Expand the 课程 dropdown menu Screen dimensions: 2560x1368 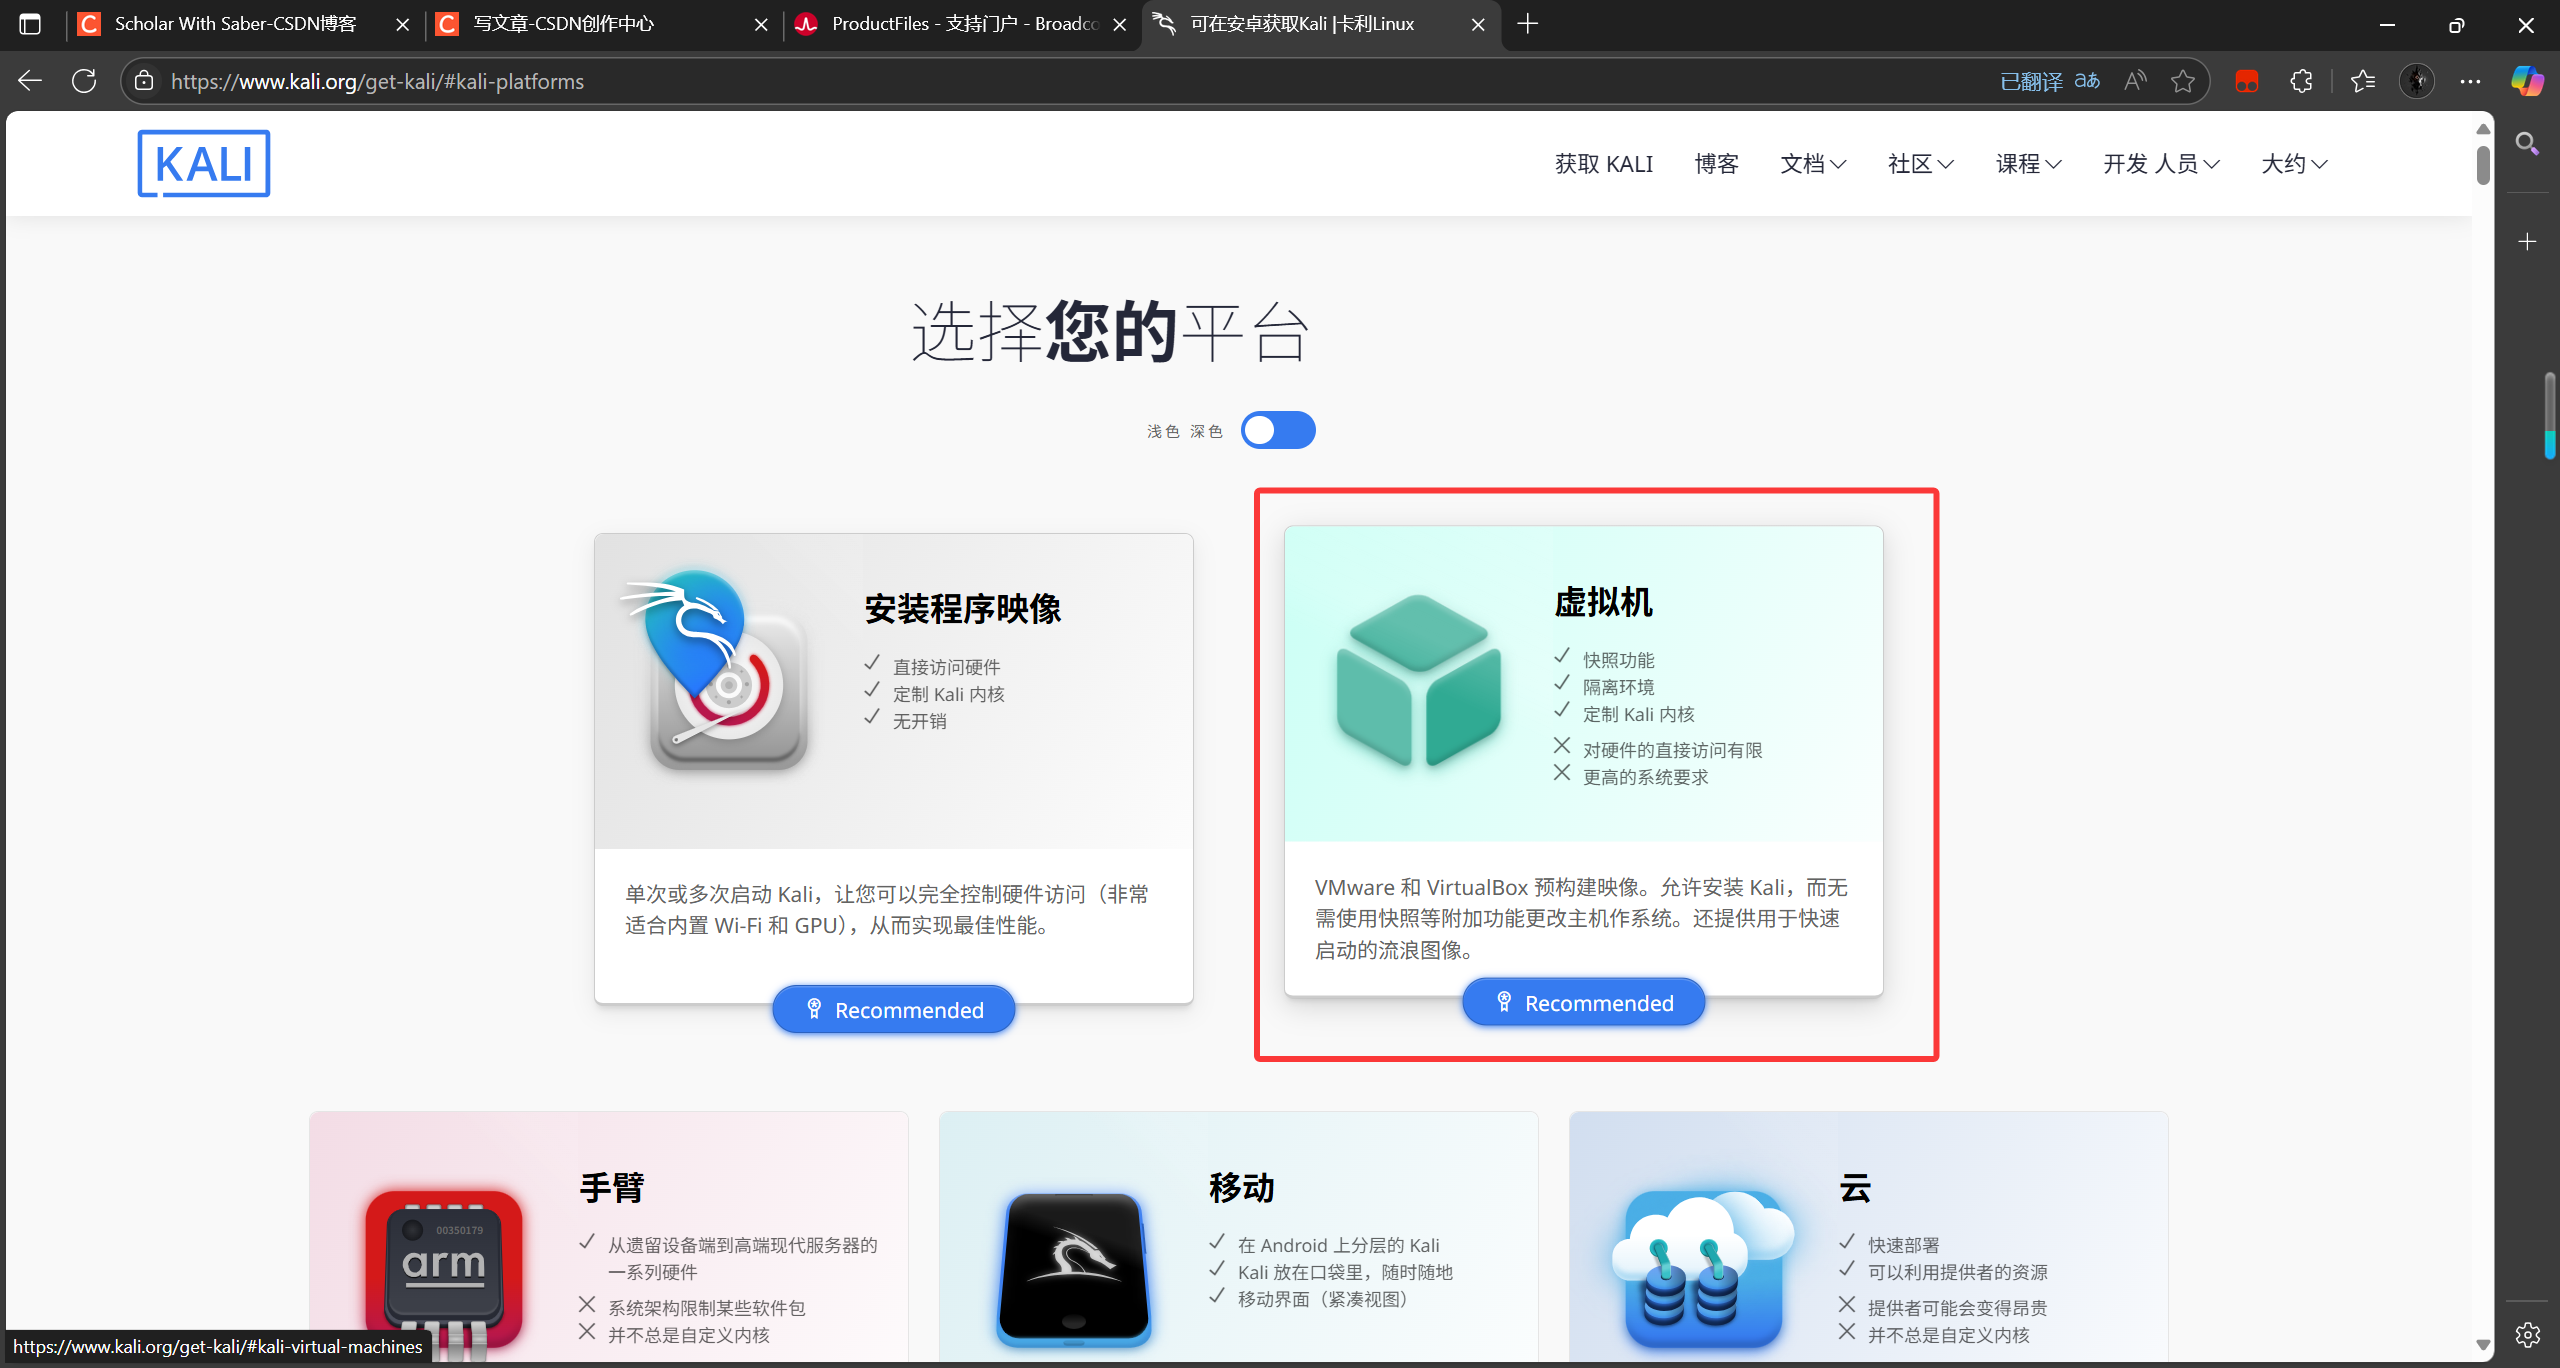(2028, 164)
